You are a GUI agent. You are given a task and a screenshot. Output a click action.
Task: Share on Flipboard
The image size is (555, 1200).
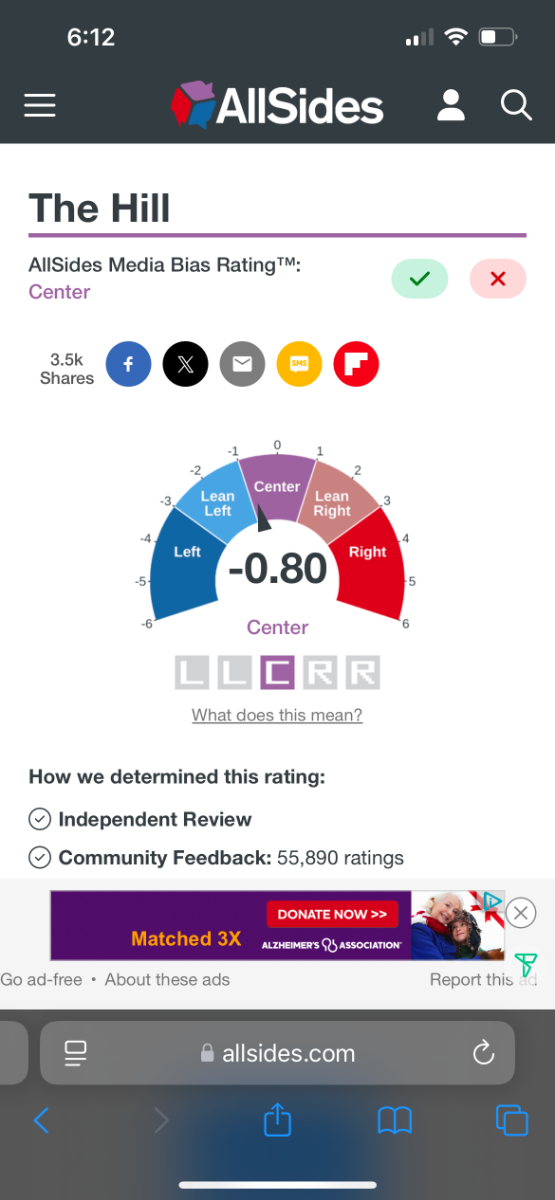[356, 364]
